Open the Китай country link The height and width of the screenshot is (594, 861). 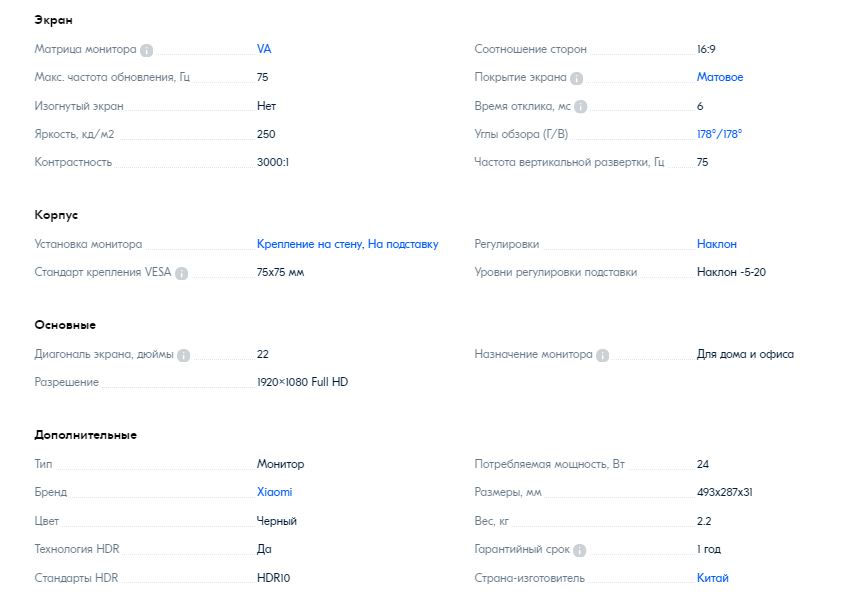click(713, 578)
